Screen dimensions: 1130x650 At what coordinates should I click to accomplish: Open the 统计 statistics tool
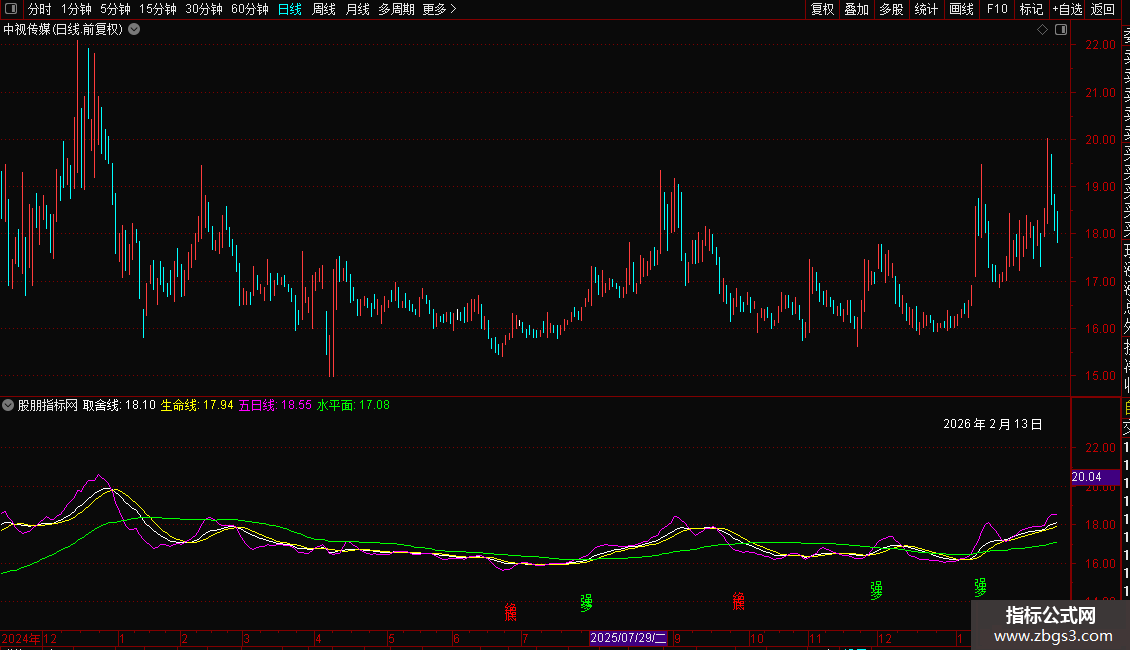[x=926, y=9]
